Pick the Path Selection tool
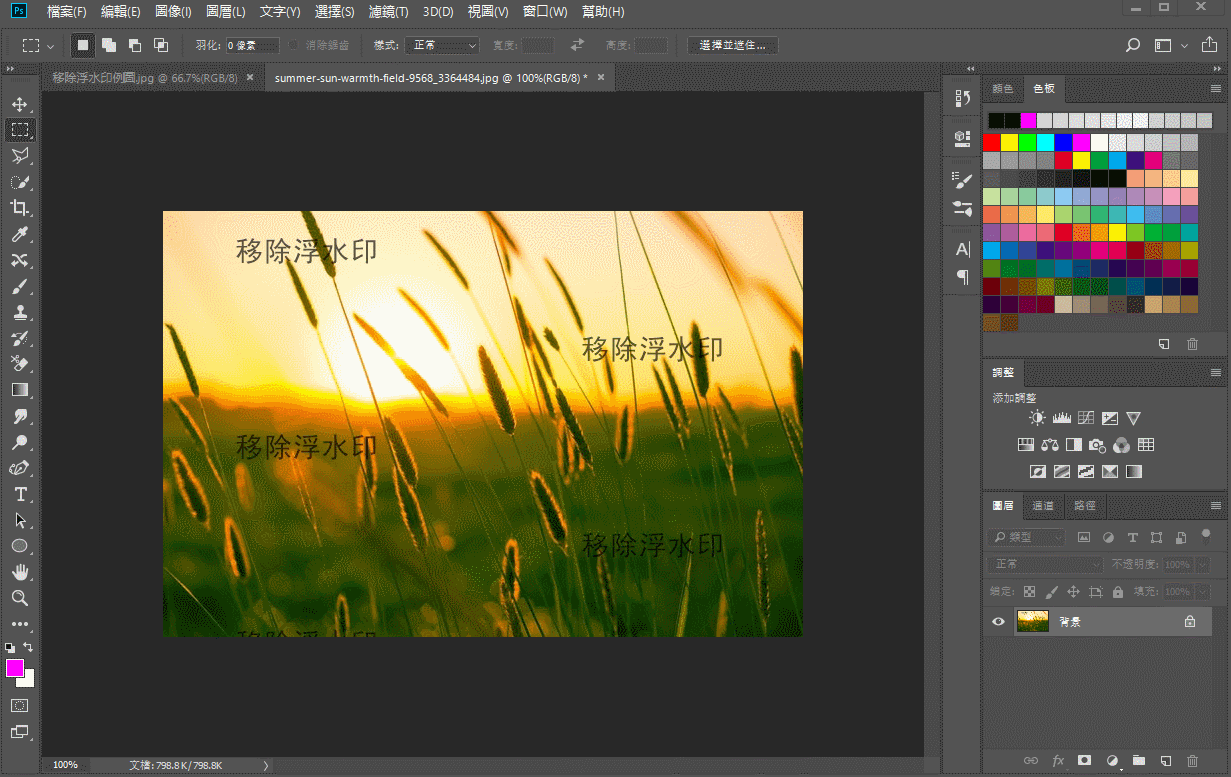 (x=19, y=520)
